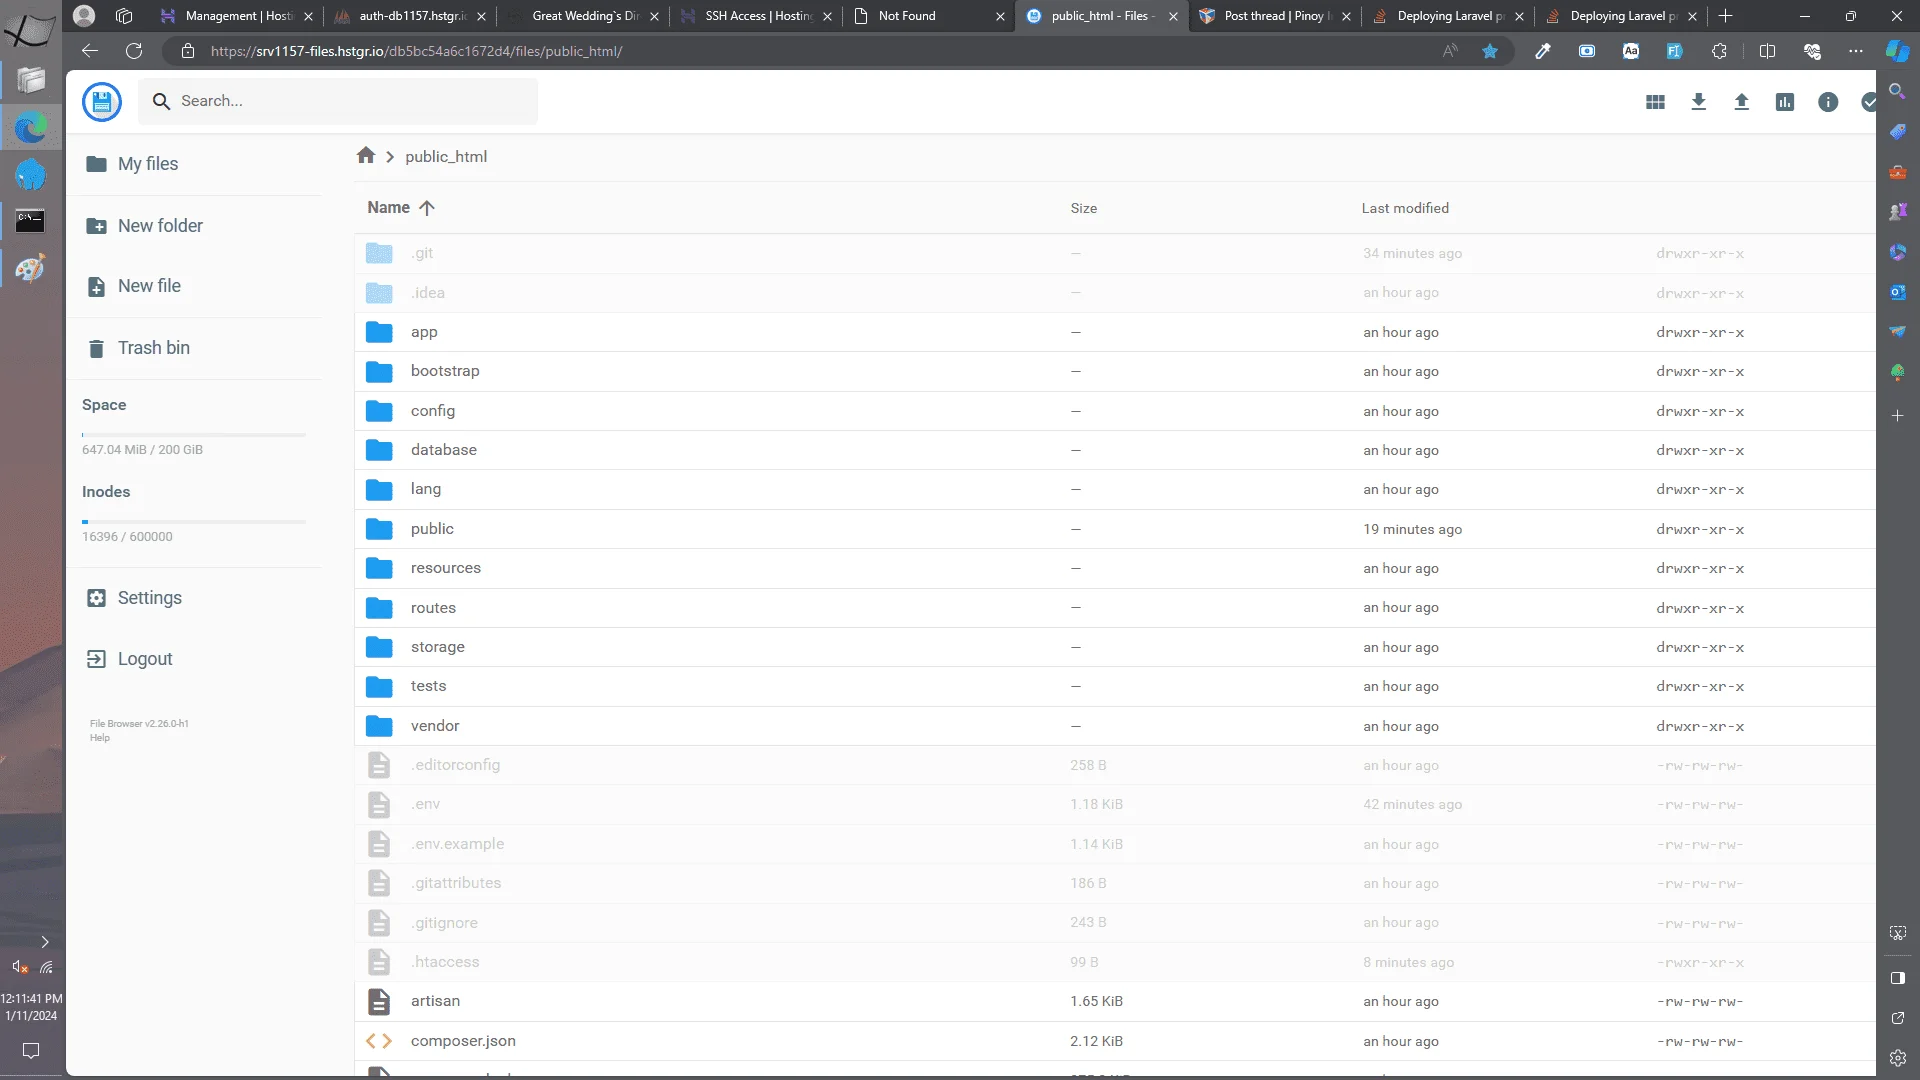Click the .git folder icon

(379, 253)
